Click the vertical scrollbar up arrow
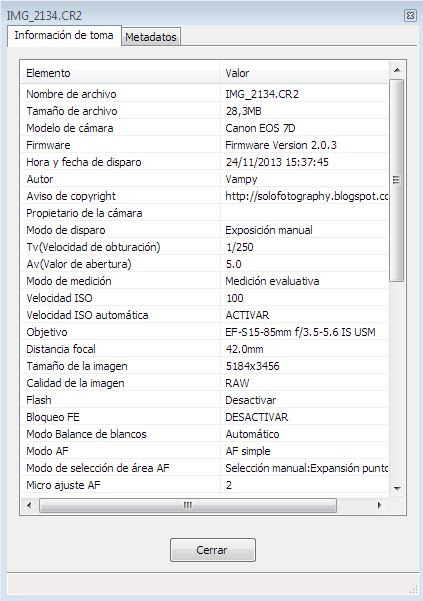This screenshot has width=423, height=601. pos(397,70)
